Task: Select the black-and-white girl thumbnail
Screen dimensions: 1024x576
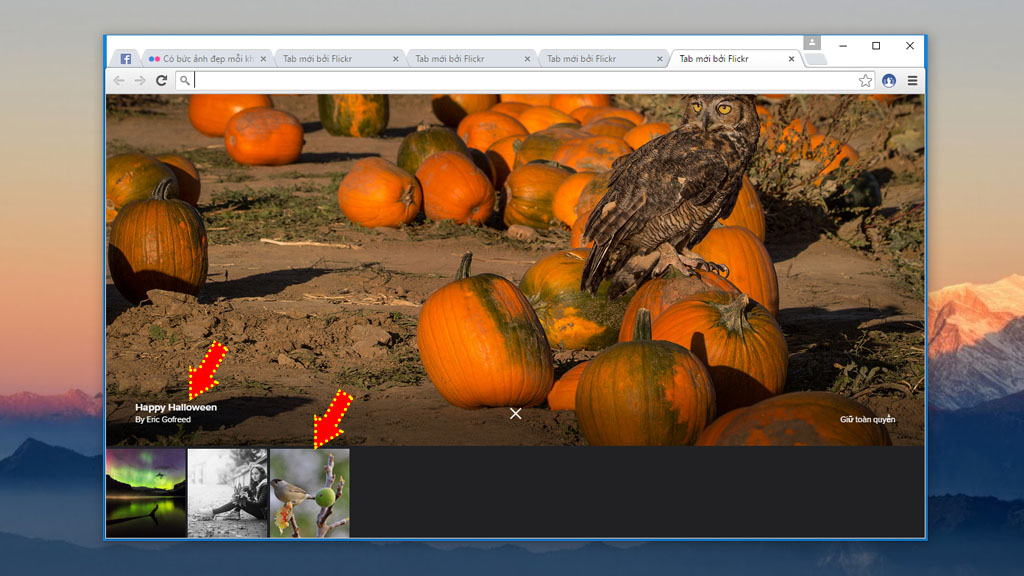Action: point(228,493)
